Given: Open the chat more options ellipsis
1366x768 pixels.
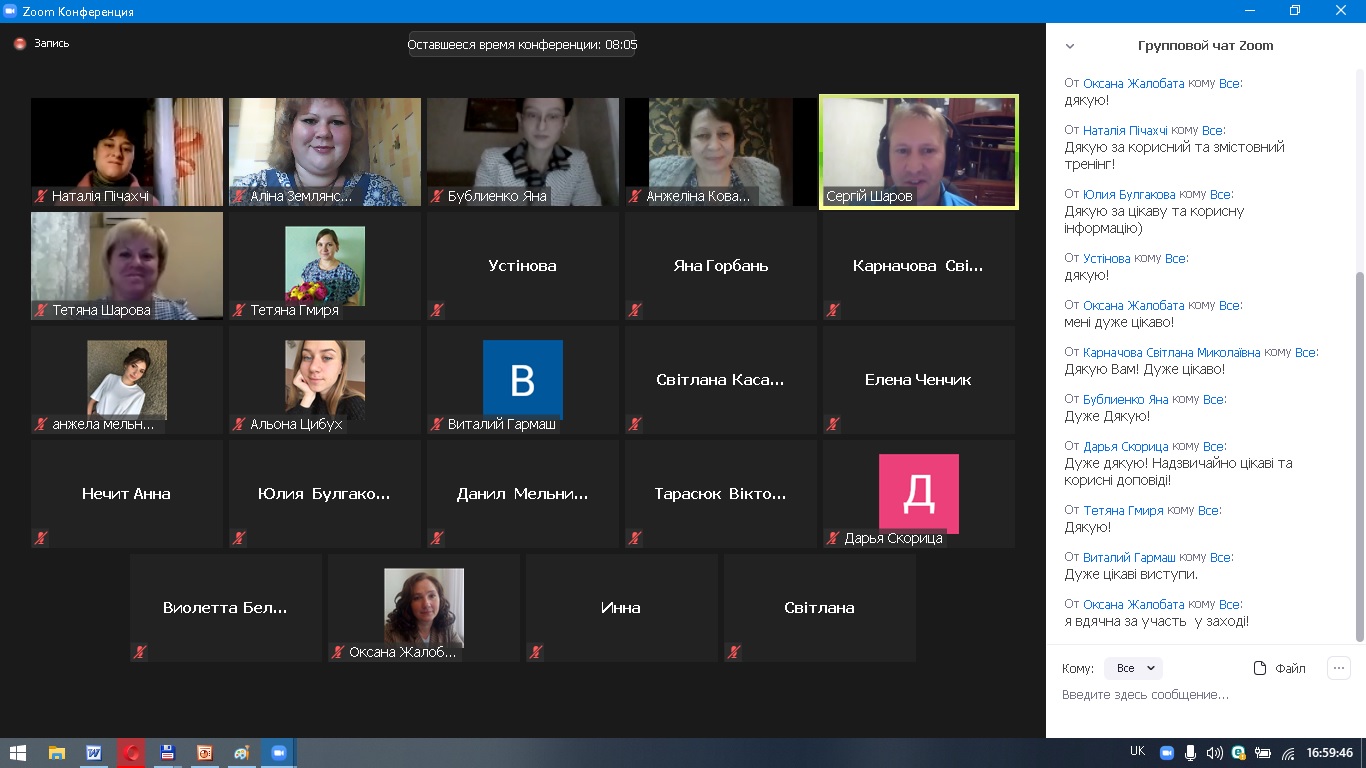Looking at the screenshot, I should point(1339,668).
